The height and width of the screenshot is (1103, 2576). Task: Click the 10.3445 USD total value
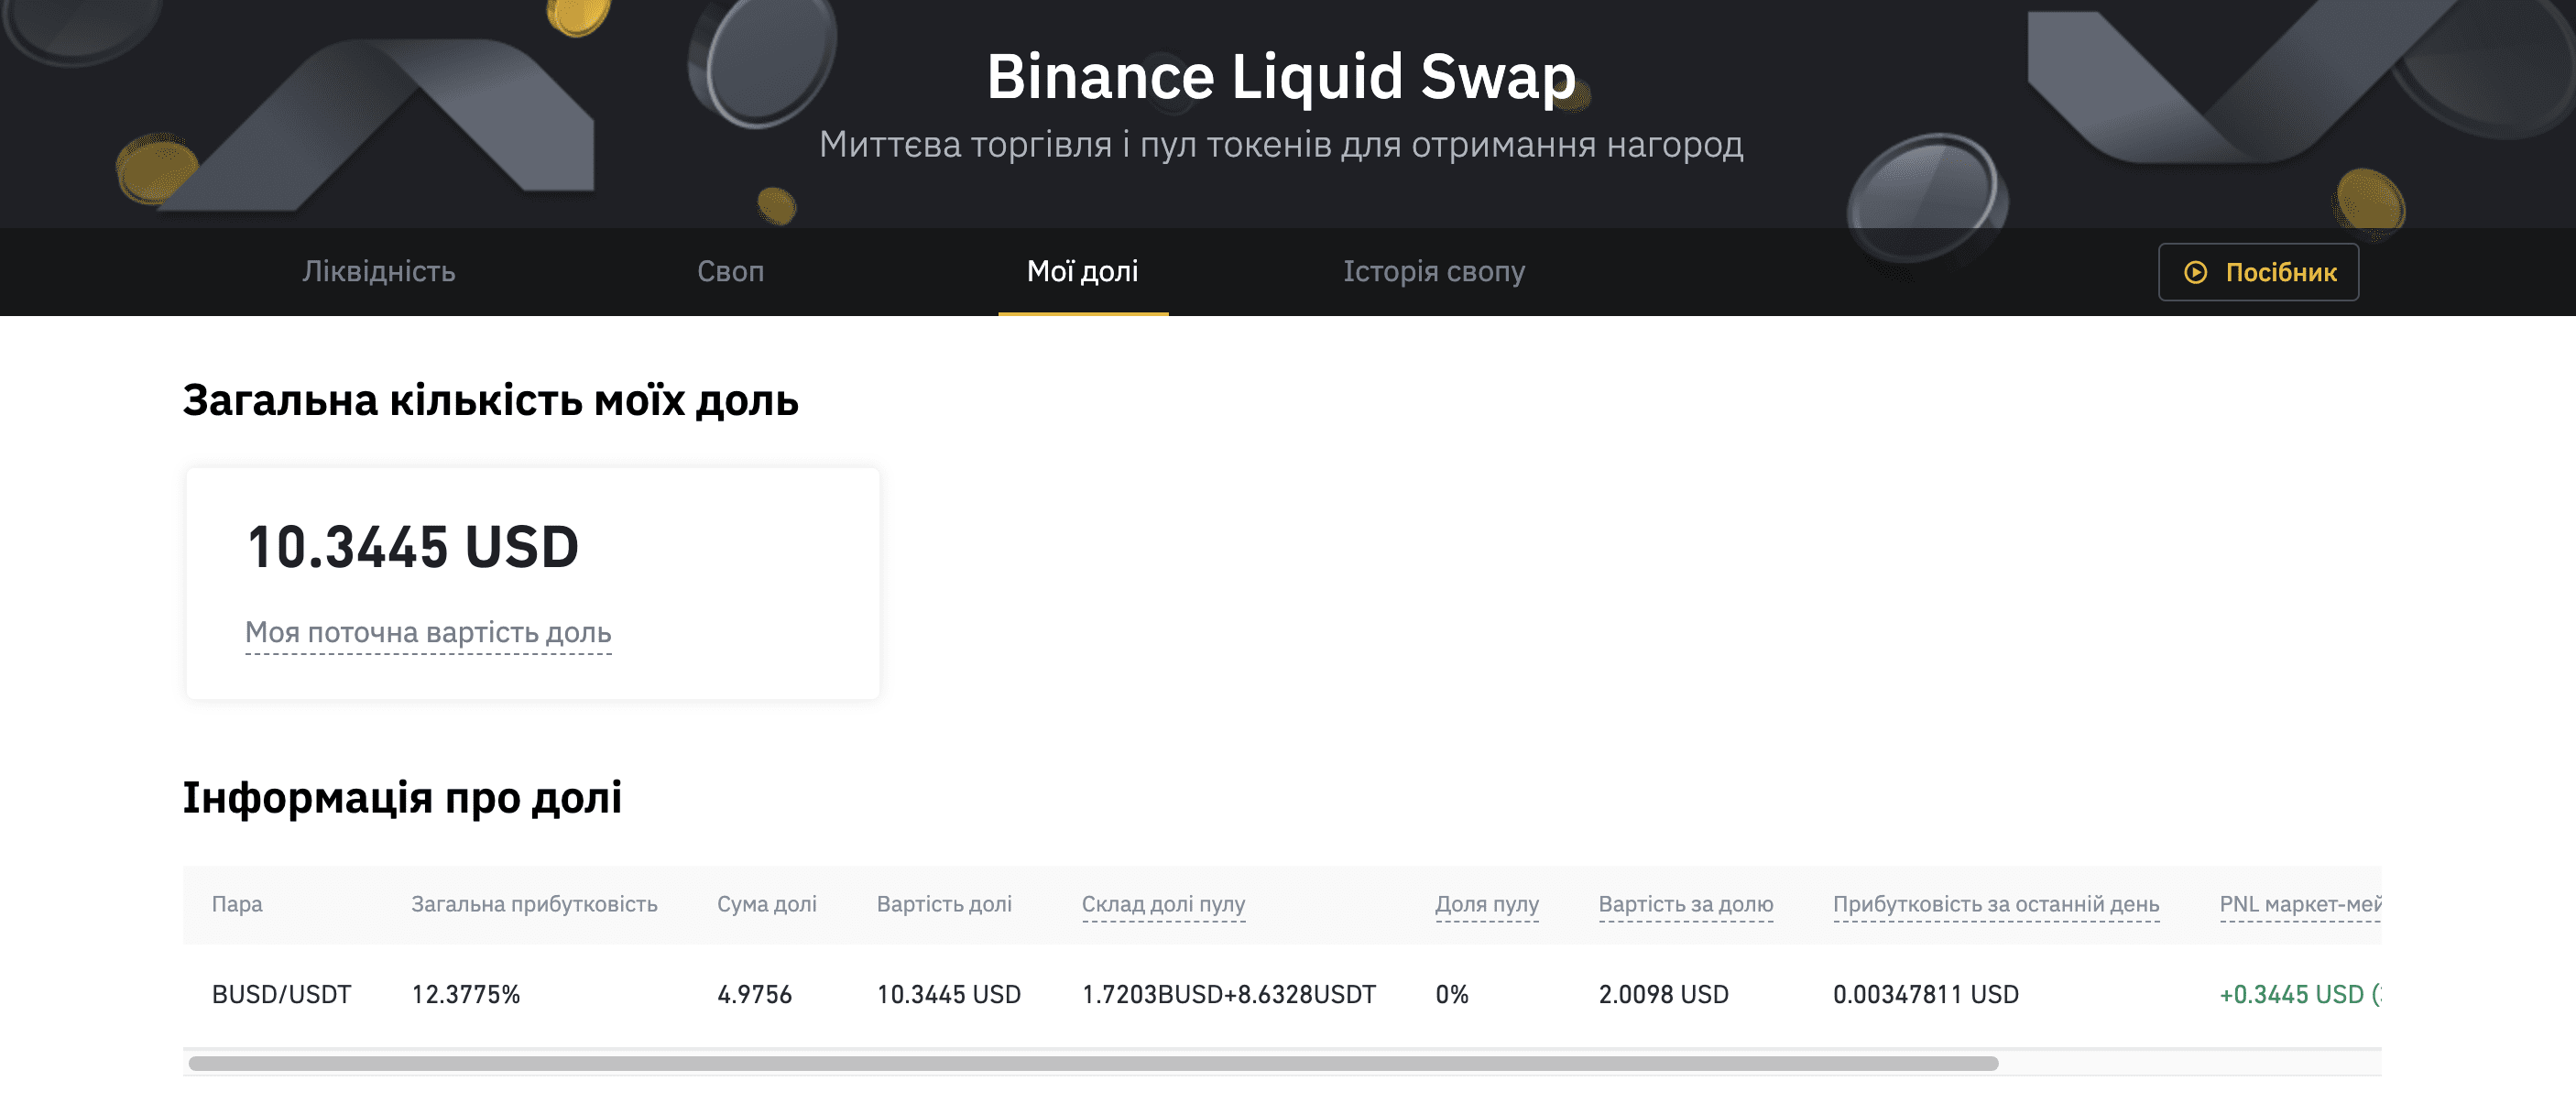coord(412,546)
